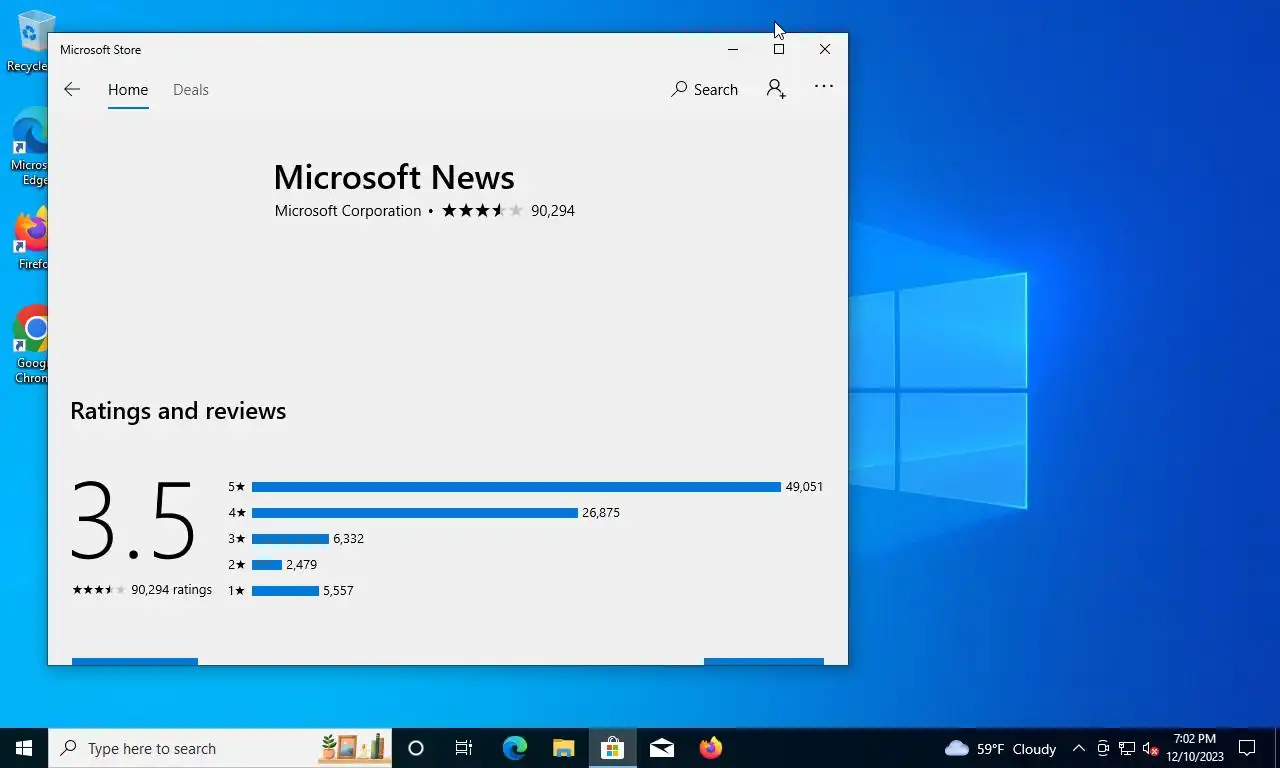This screenshot has width=1280, height=768.
Task: Launch Microsoft Edge from the taskbar
Action: [x=515, y=748]
